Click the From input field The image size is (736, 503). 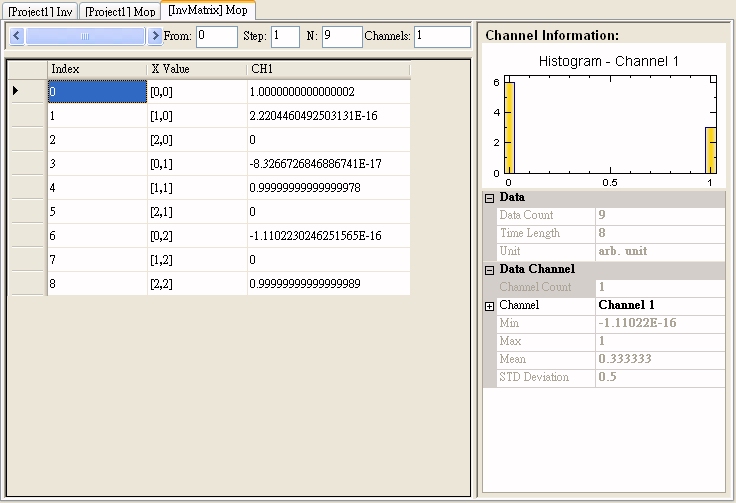(x=216, y=36)
